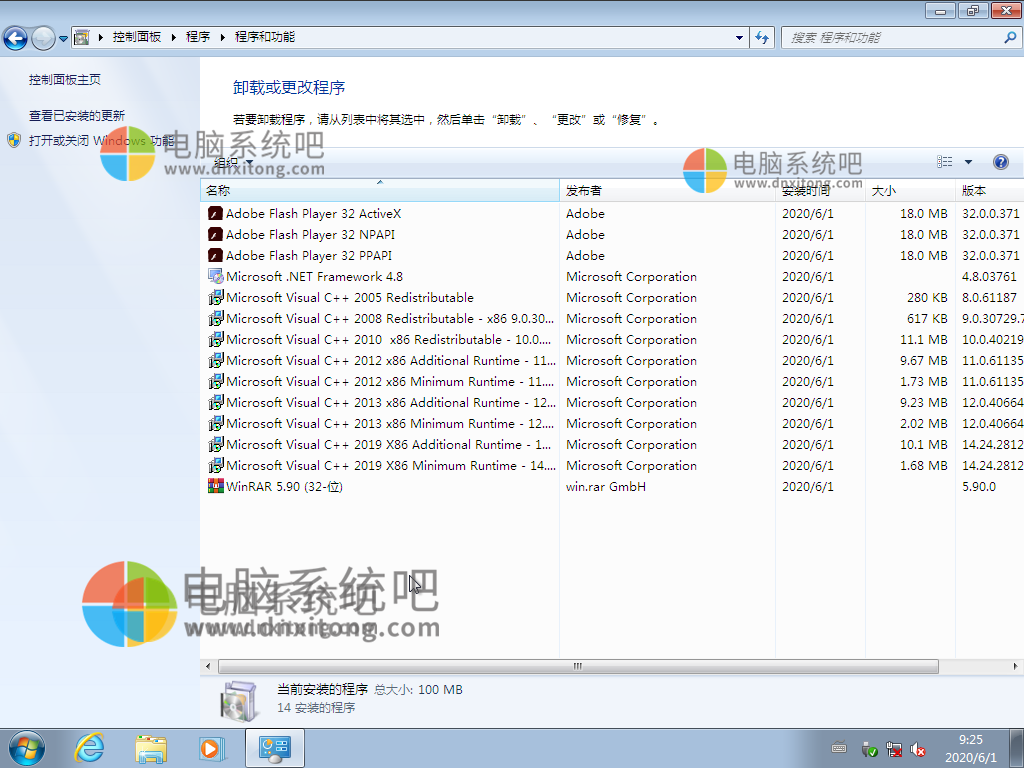The image size is (1024, 768).
Task: Sort by 发布者 column header
Action: 667,191
